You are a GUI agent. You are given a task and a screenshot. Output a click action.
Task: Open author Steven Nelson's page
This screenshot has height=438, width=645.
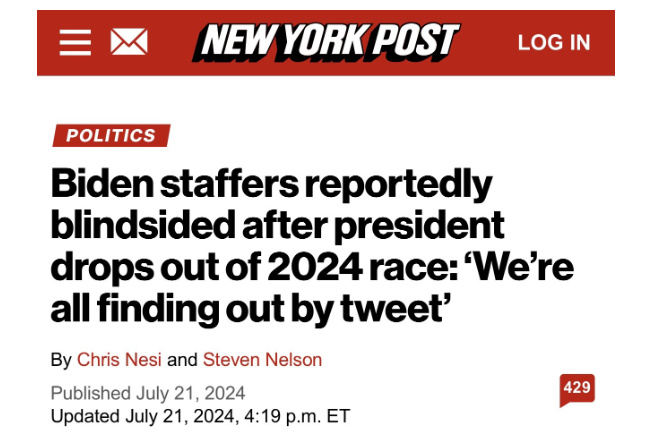[x=262, y=360]
